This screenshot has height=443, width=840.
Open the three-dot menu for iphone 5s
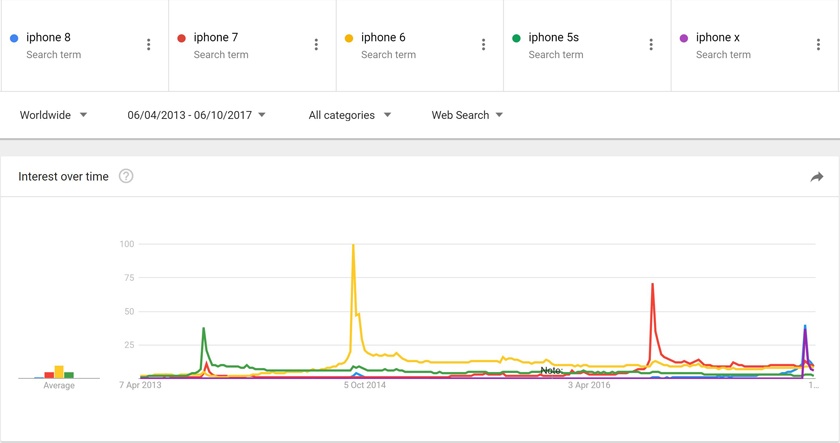pos(651,45)
